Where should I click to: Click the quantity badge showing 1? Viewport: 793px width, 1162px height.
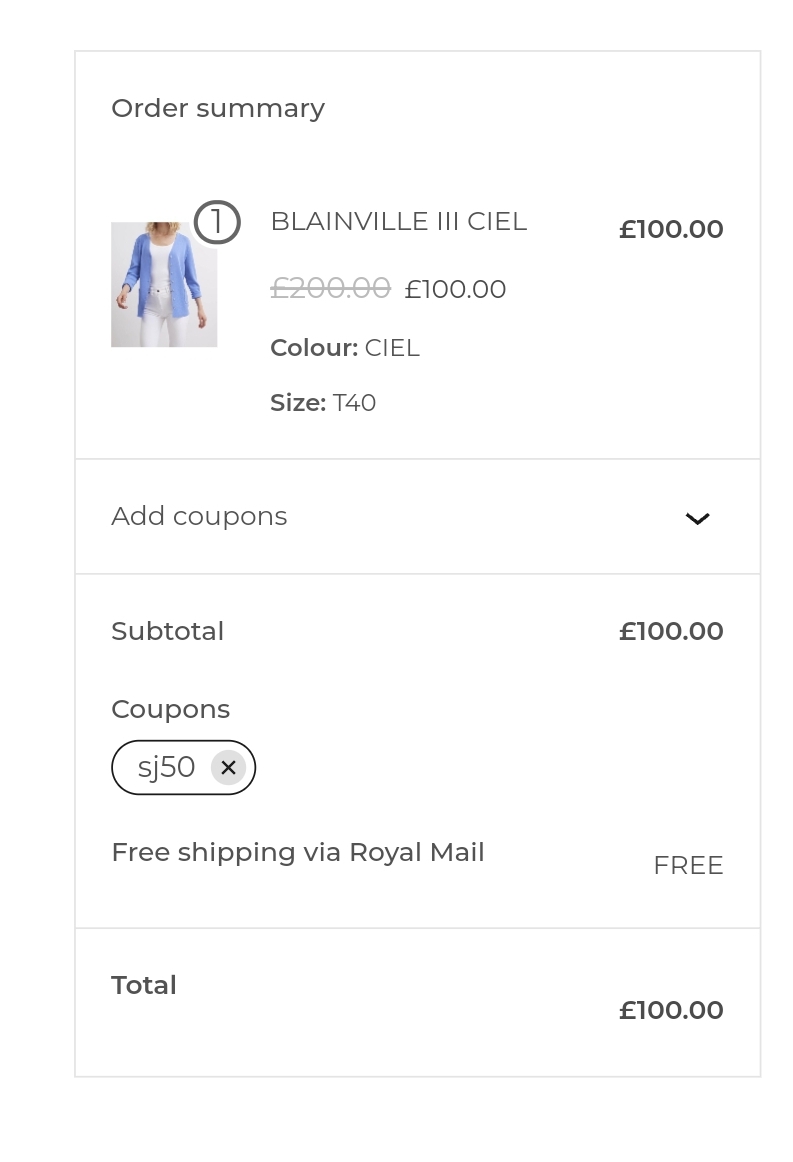tap(217, 222)
